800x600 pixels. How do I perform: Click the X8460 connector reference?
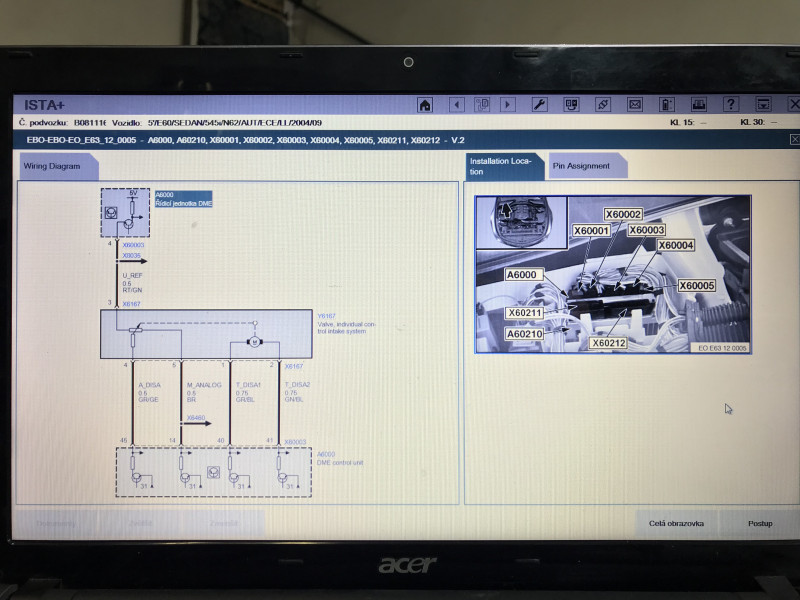tap(196, 418)
